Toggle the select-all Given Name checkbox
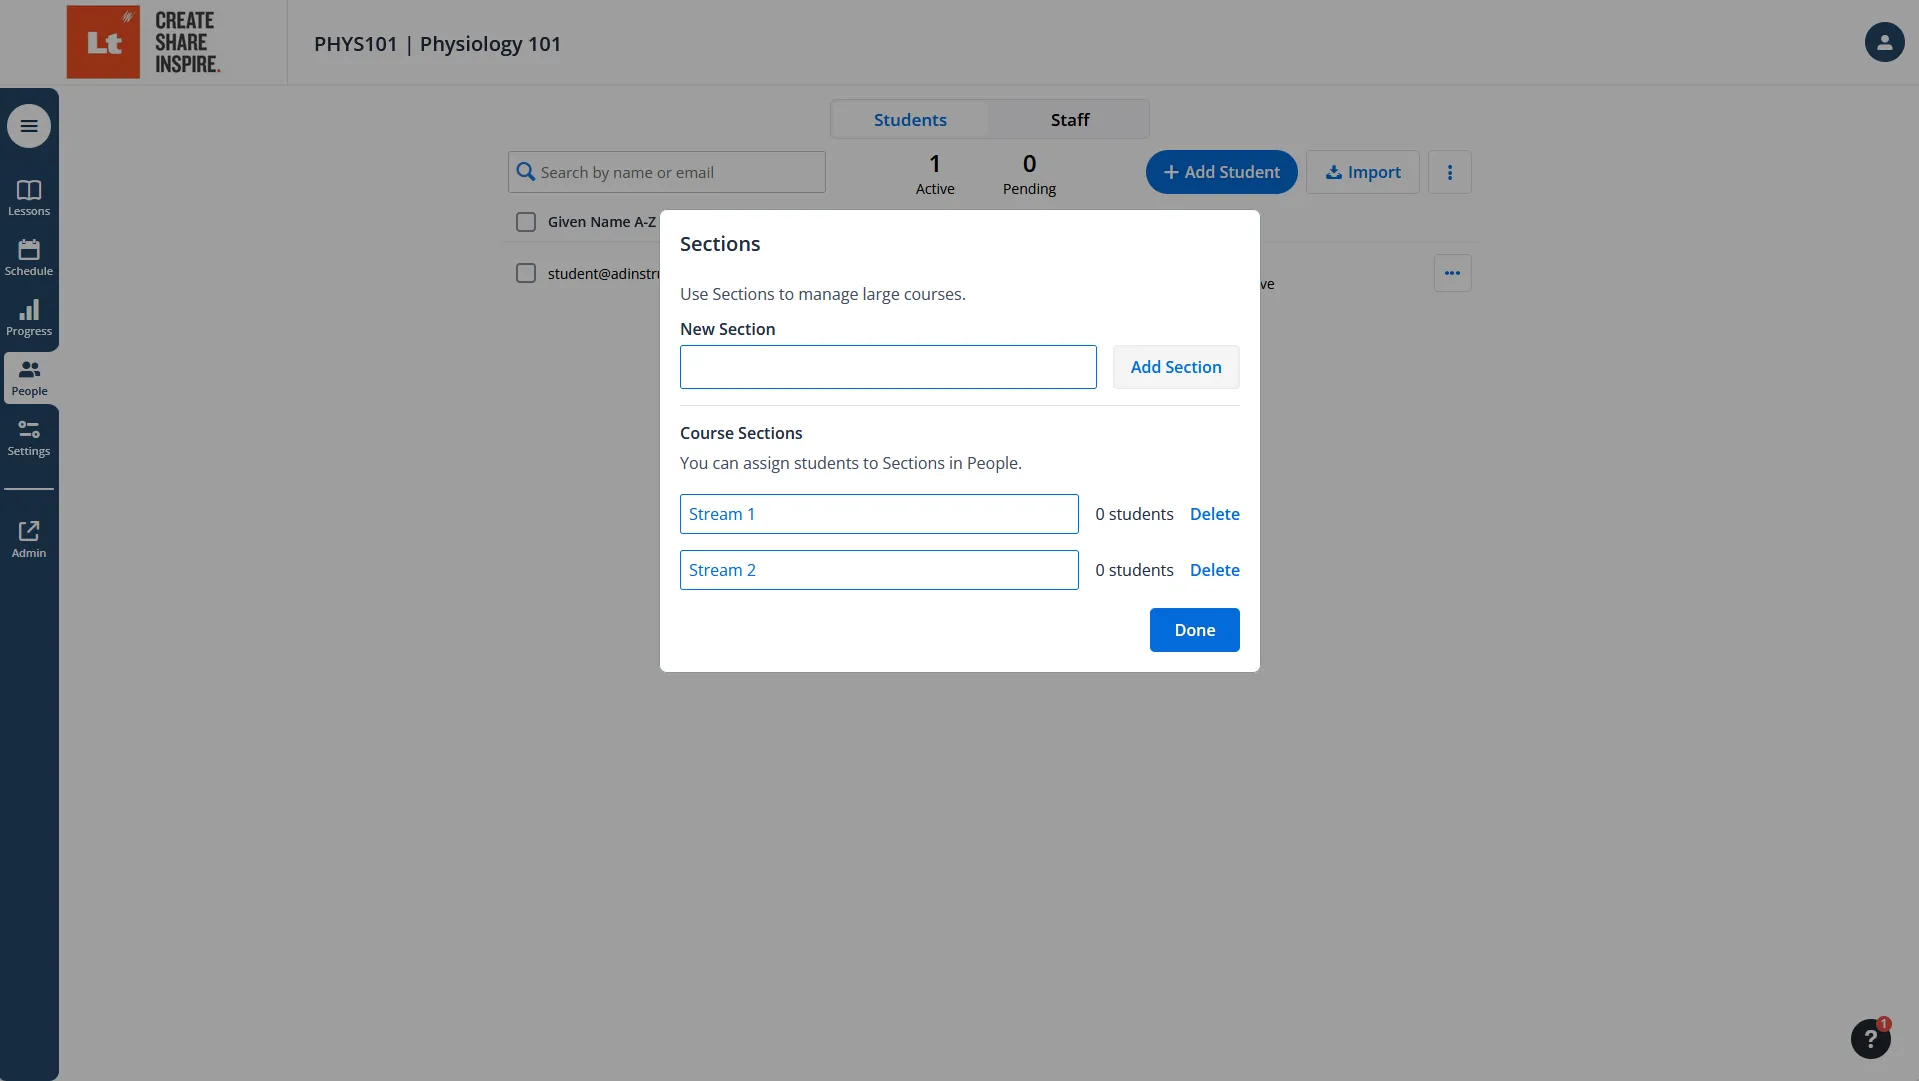The width and height of the screenshot is (1919, 1081). coord(526,222)
